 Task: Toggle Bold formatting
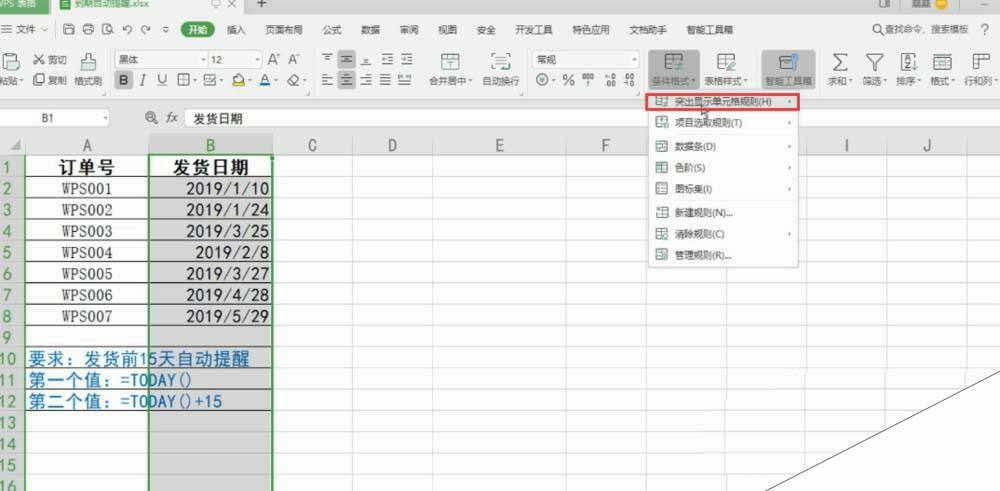point(124,80)
